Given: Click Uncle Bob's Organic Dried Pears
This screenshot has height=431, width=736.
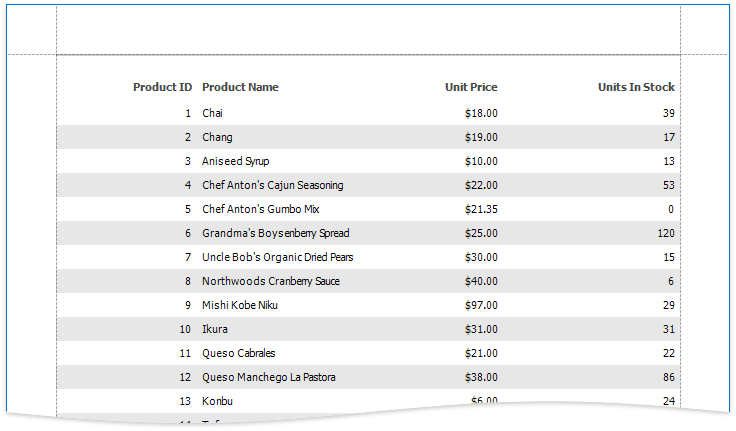Looking at the screenshot, I should [x=277, y=257].
